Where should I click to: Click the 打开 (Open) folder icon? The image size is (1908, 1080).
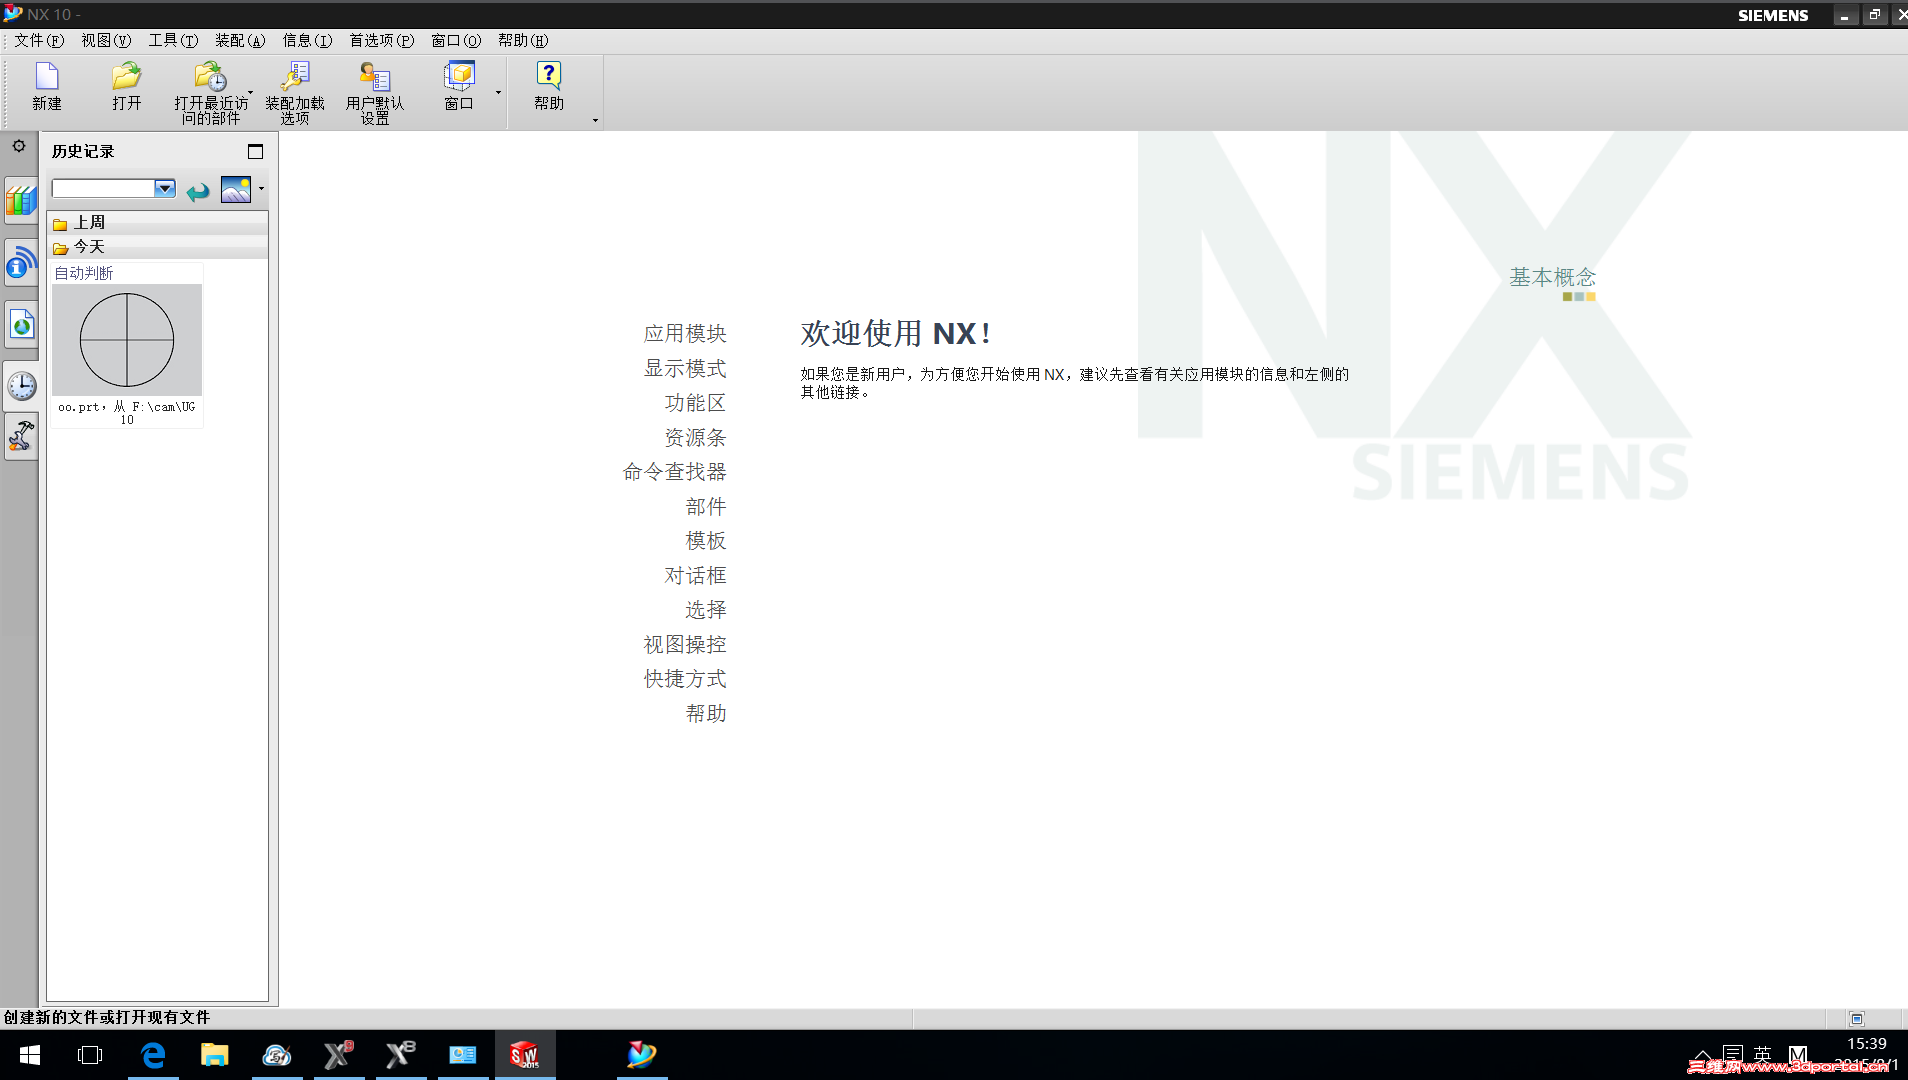[x=127, y=77]
